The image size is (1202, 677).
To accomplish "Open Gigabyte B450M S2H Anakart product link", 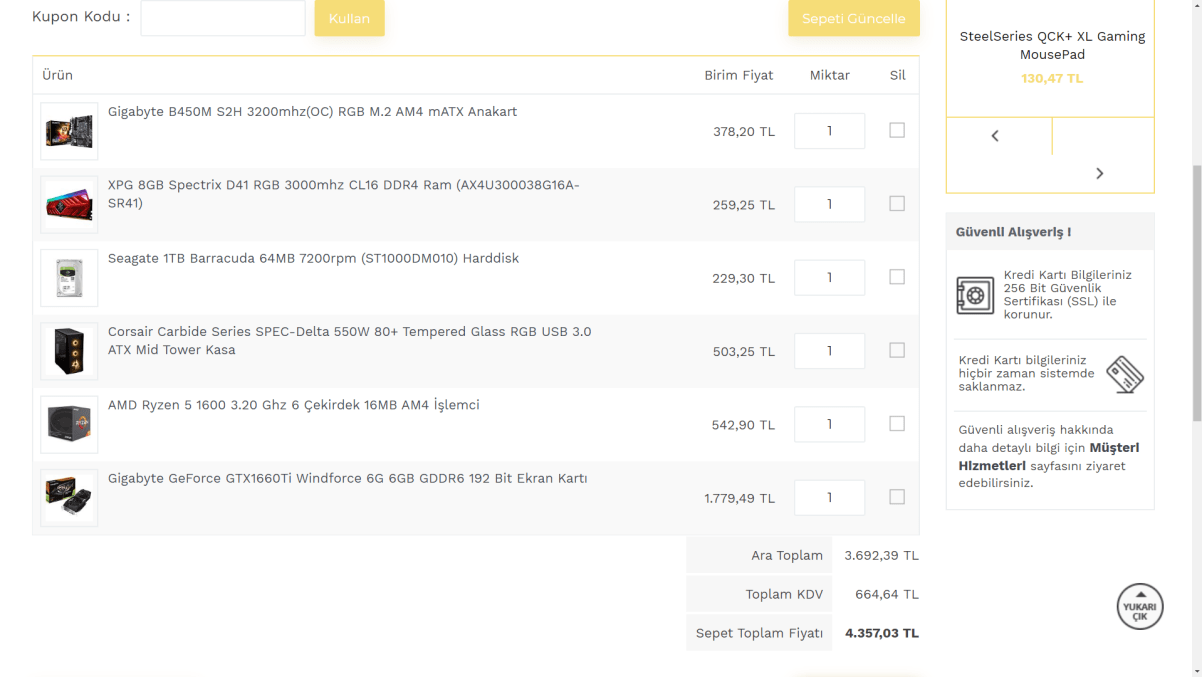I will tap(312, 112).
